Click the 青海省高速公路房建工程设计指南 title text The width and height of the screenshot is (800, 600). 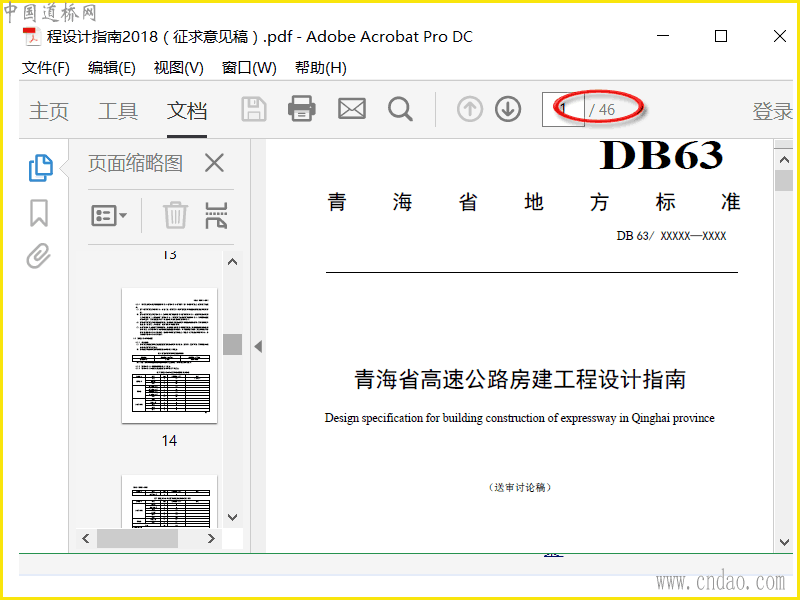(x=520, y=379)
